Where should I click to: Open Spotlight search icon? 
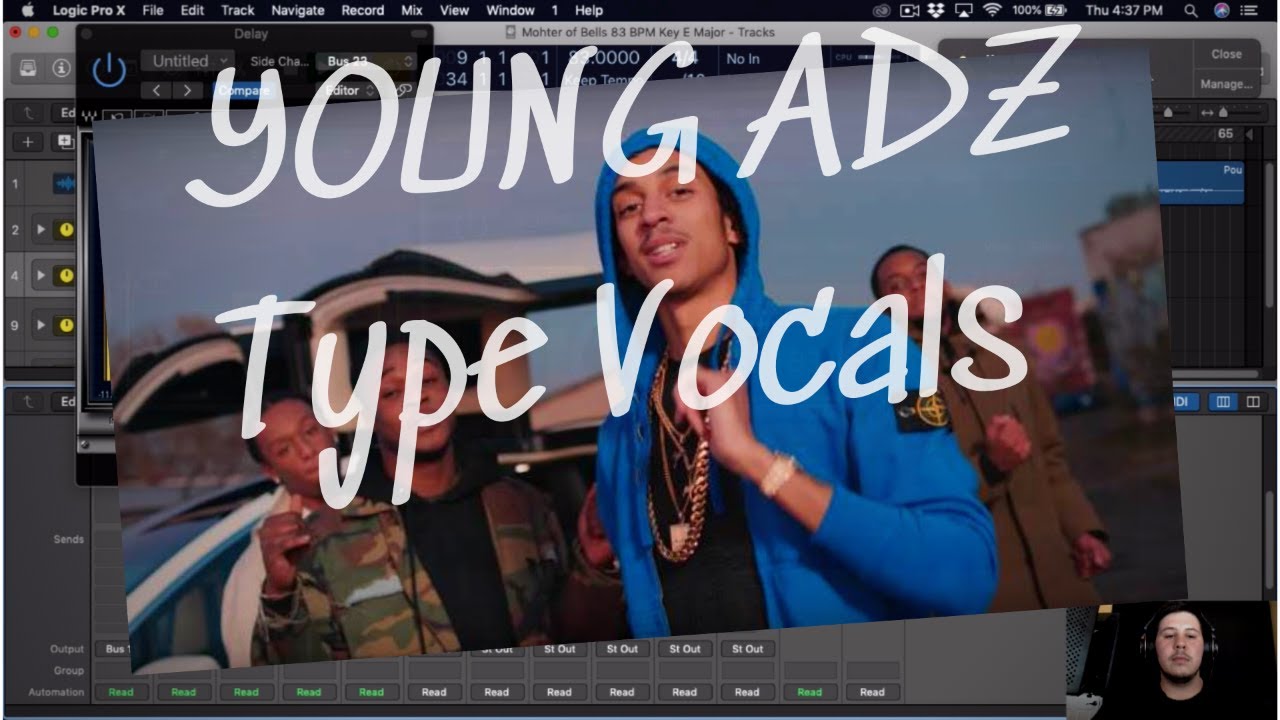(1191, 10)
